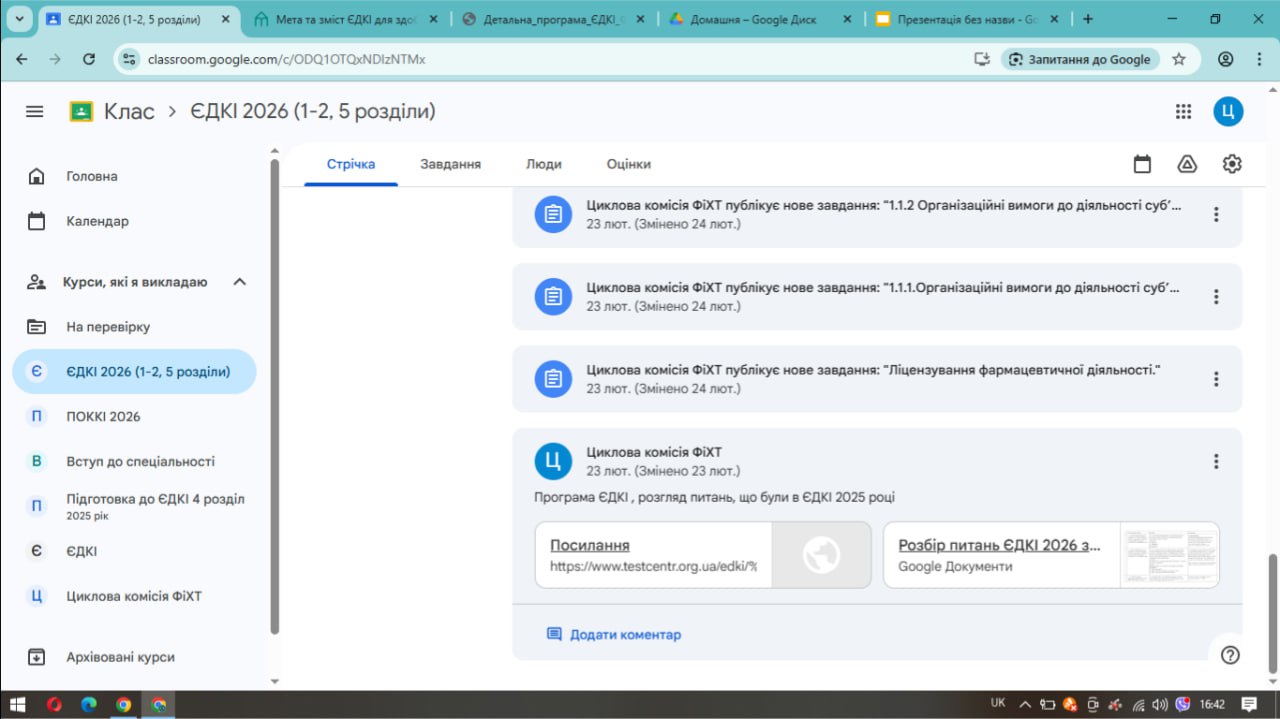The width and height of the screenshot is (1280, 719).
Task: Open the Google apps grid
Action: click(1183, 112)
